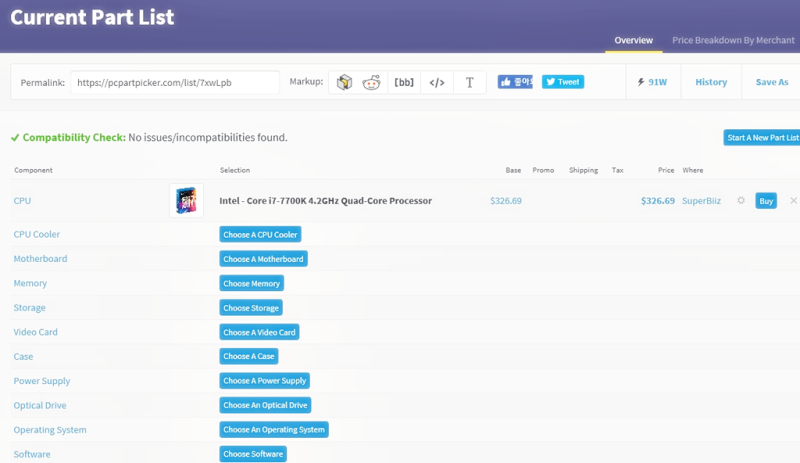Switch to the Overview tab
The width and height of the screenshot is (800, 463).
click(633, 40)
